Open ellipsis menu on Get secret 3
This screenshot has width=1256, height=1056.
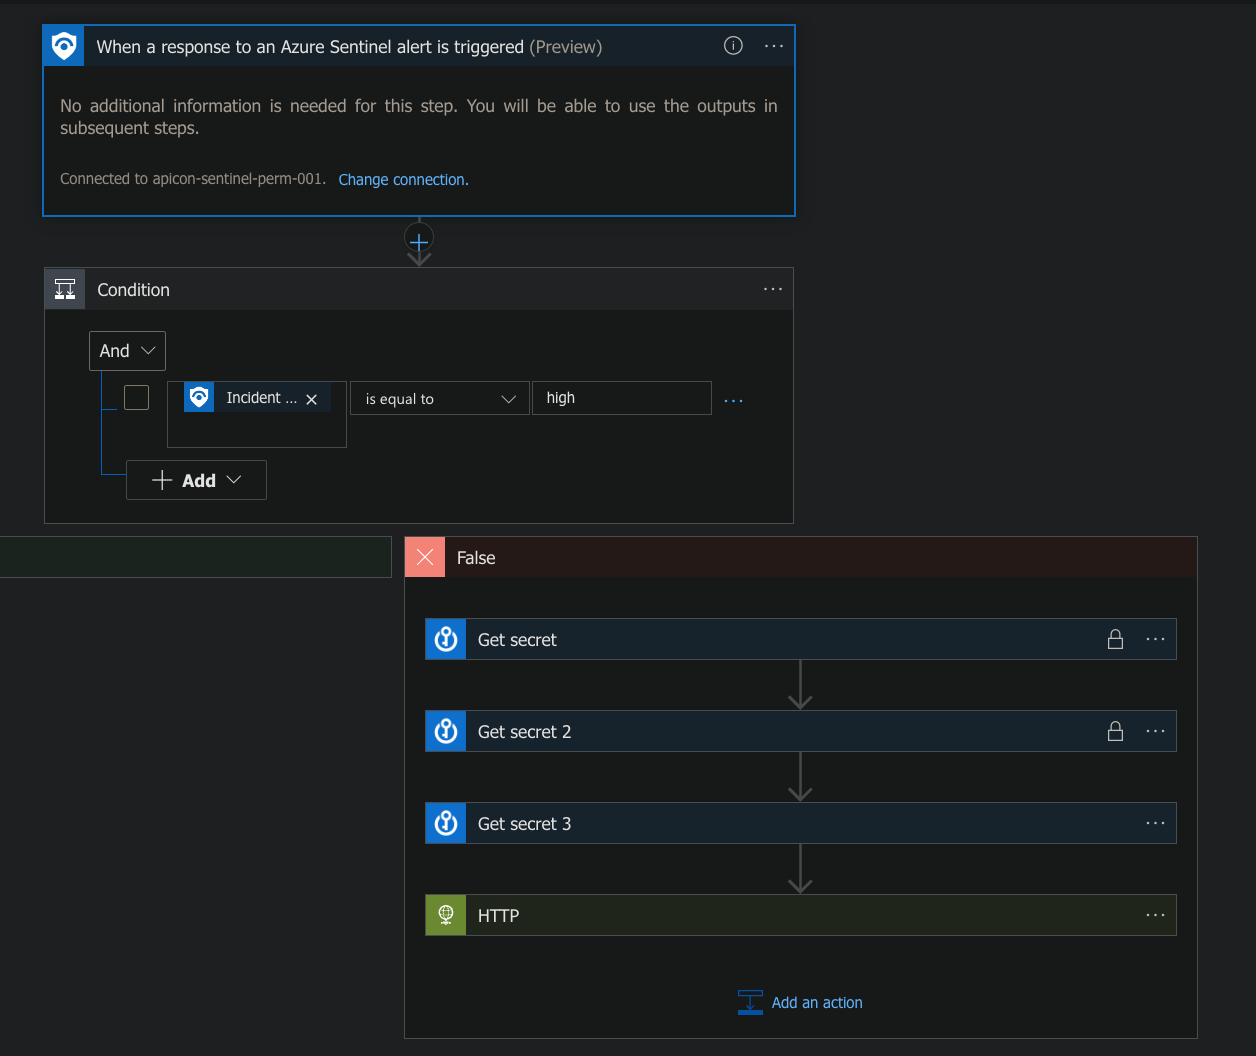click(x=1155, y=823)
